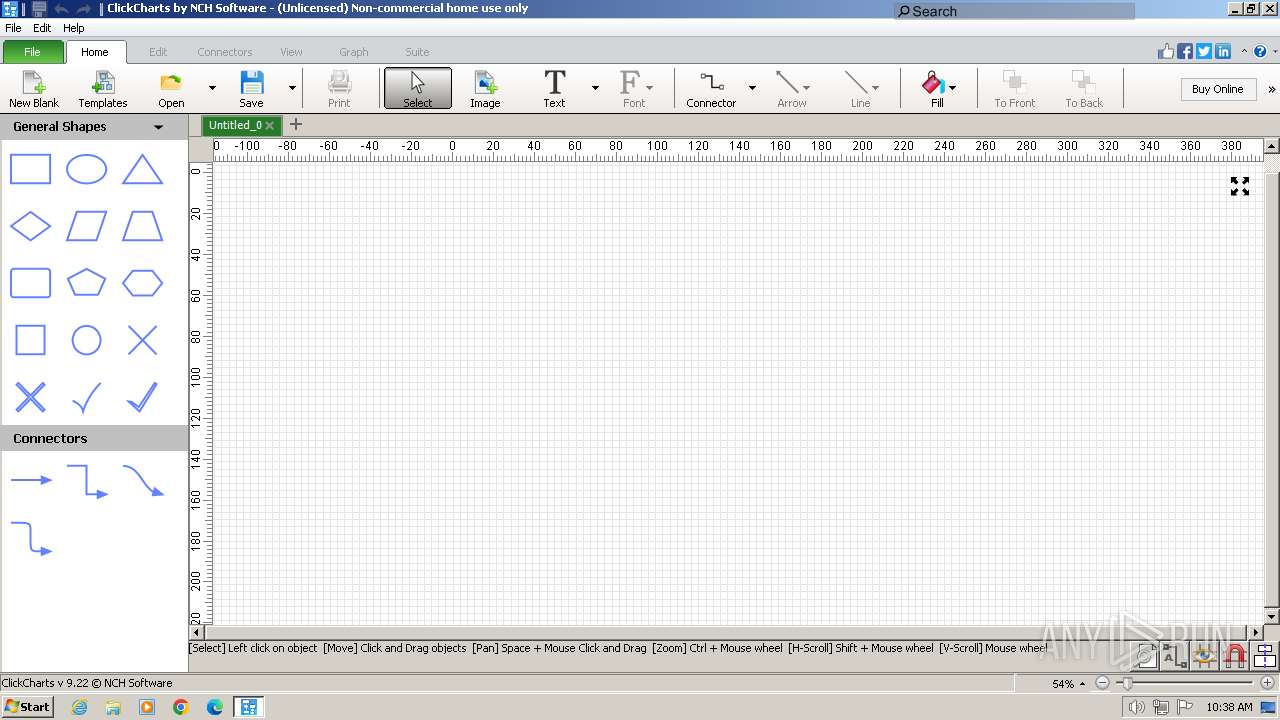Image resolution: width=1280 pixels, height=720 pixels.
Task: Add a triangle shape
Action: click(142, 170)
